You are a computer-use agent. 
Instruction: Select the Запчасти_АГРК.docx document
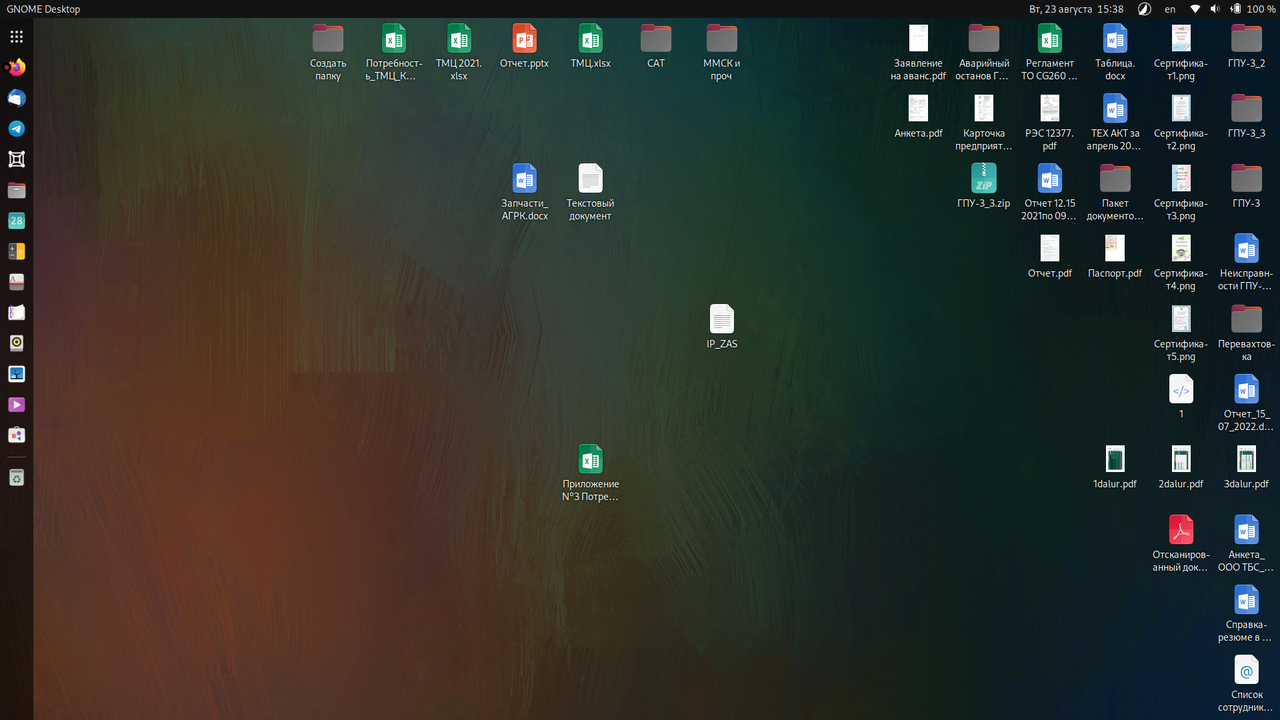pyautogui.click(x=525, y=193)
